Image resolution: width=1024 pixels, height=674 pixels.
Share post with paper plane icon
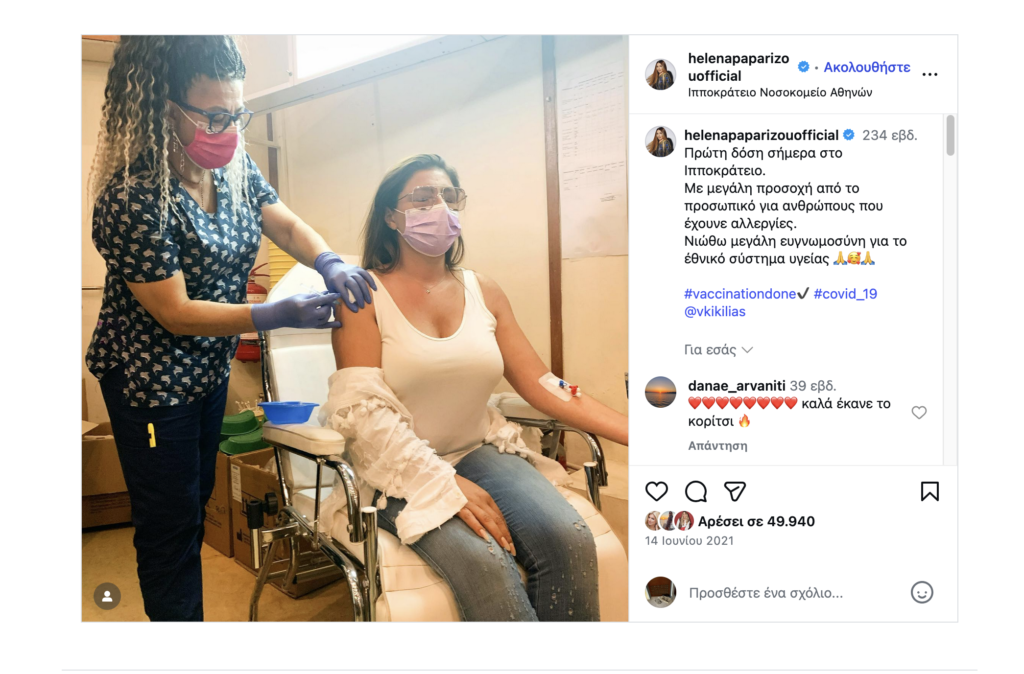point(735,491)
